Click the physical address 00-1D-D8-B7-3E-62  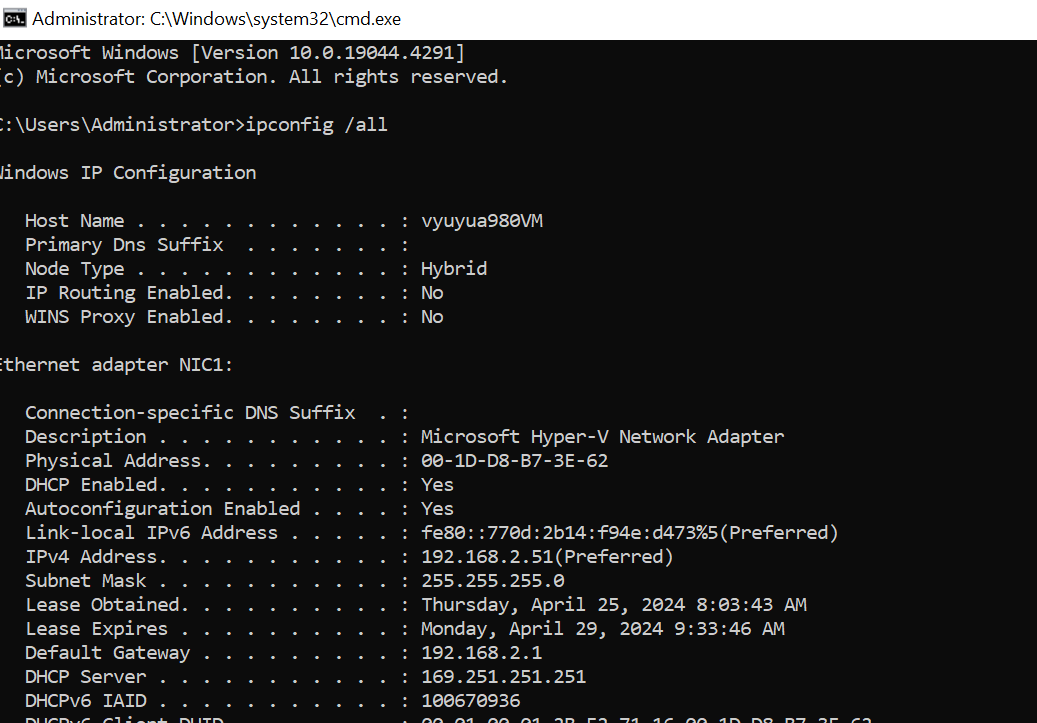tap(515, 460)
